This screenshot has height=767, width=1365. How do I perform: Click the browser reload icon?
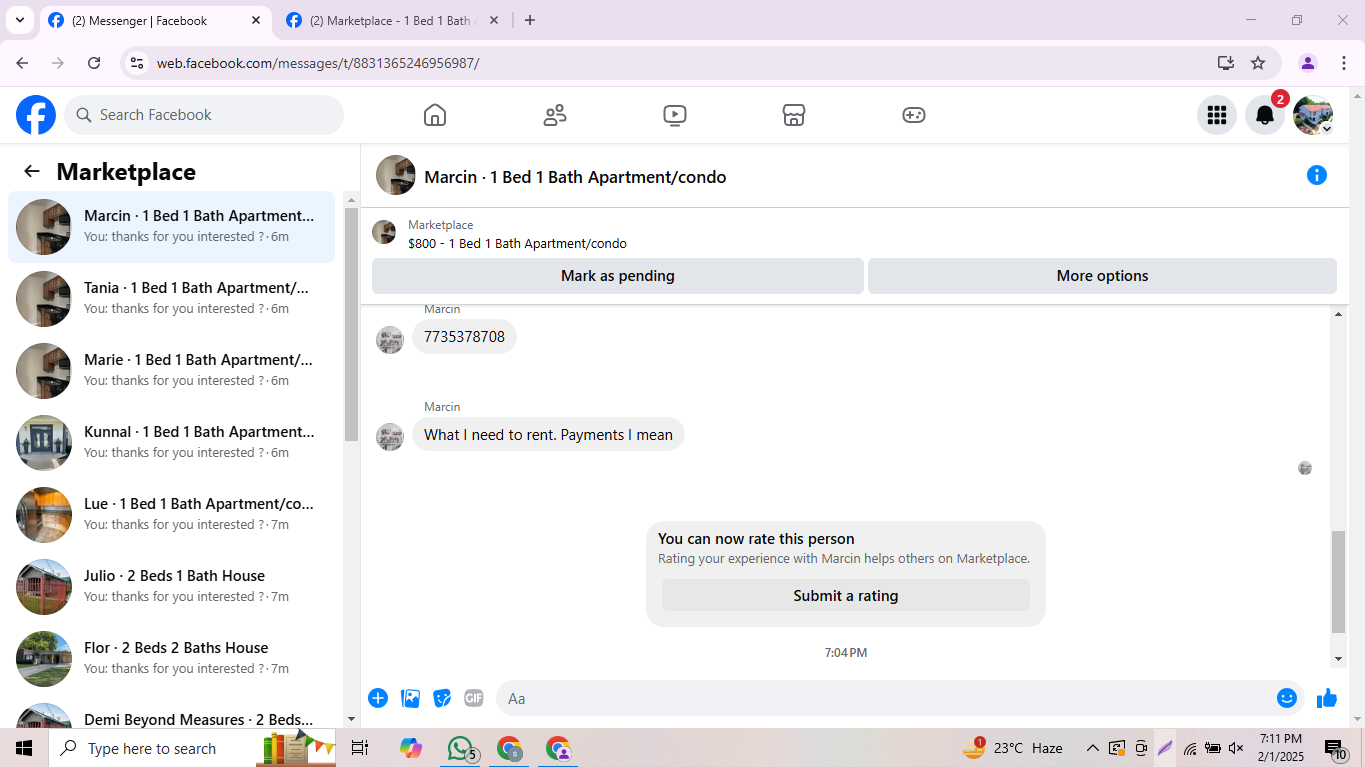pyautogui.click(x=94, y=63)
